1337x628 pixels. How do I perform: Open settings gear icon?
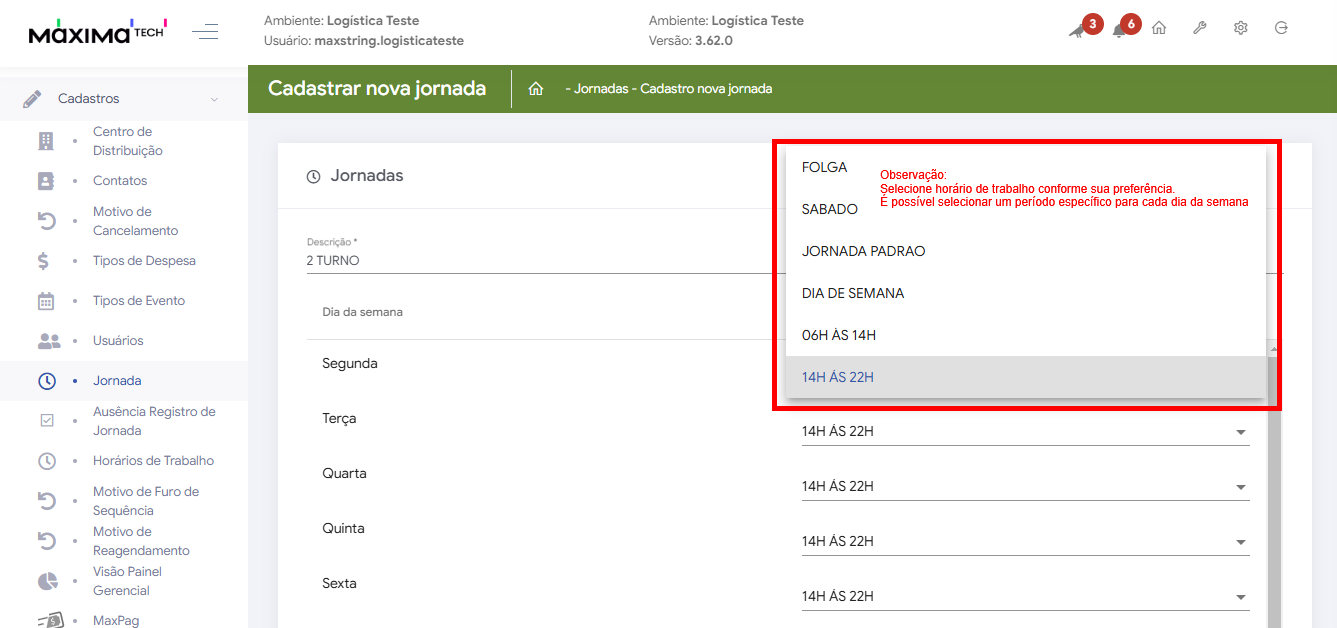pos(1241,28)
